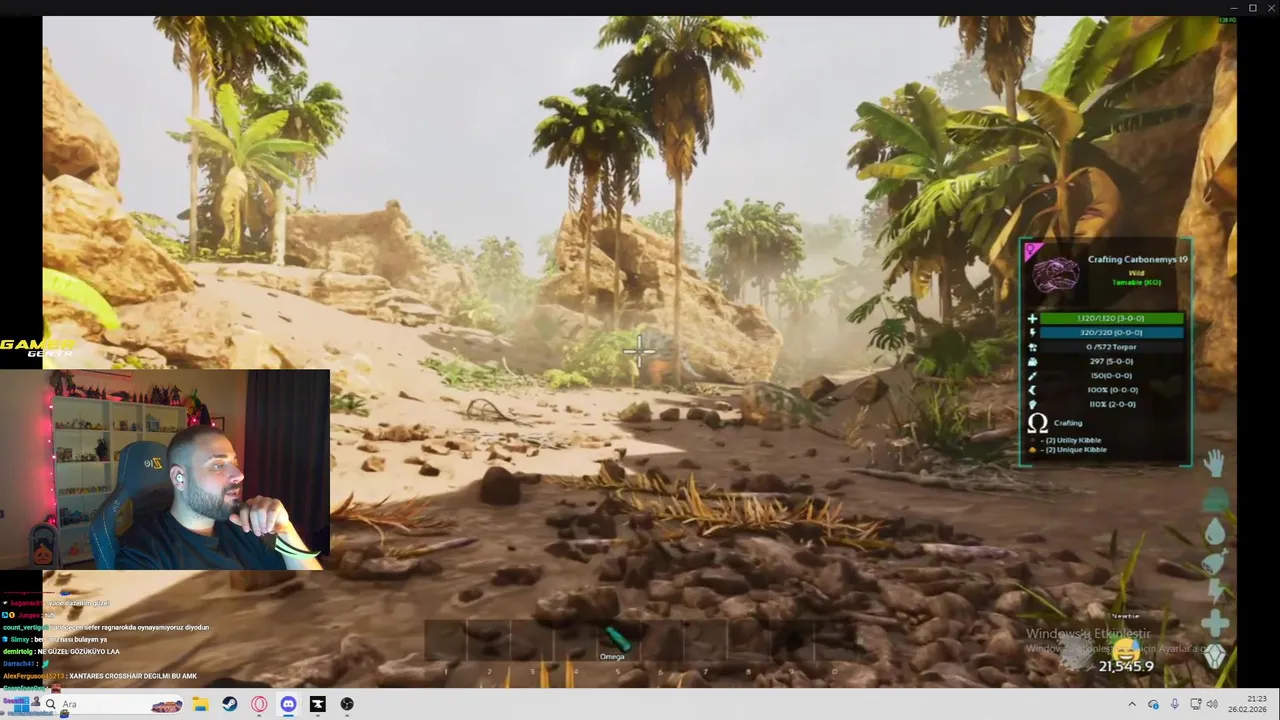Image resolution: width=1280 pixels, height=720 pixels.
Task: Open the black anvil app in taskbar
Action: coord(318,704)
